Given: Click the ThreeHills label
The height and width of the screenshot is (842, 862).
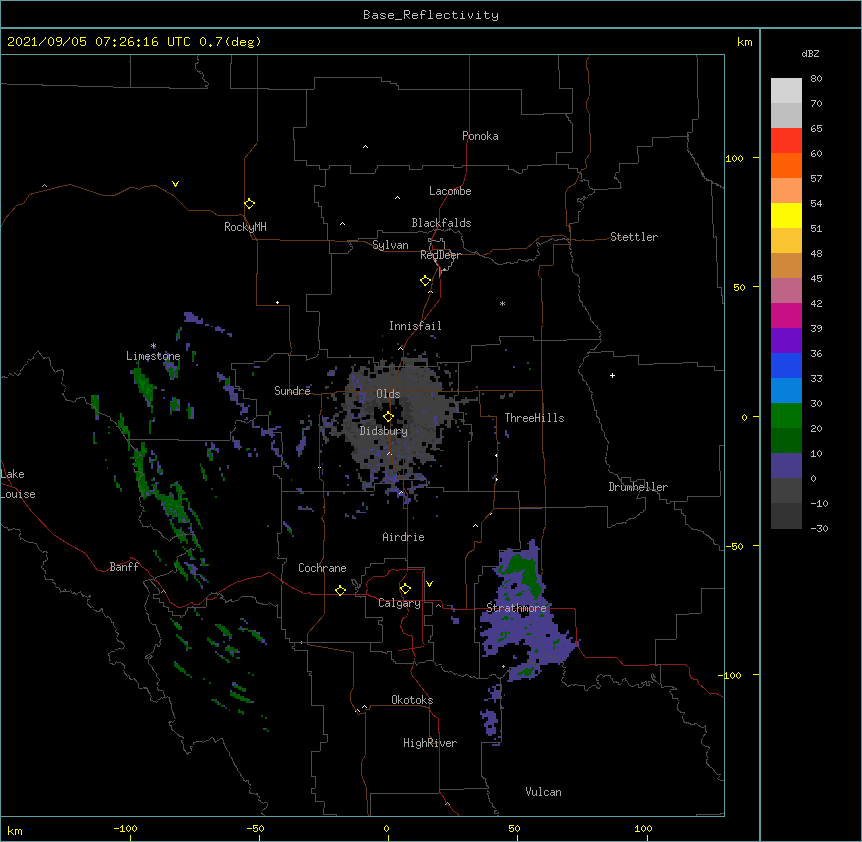Looking at the screenshot, I should pos(534,418).
